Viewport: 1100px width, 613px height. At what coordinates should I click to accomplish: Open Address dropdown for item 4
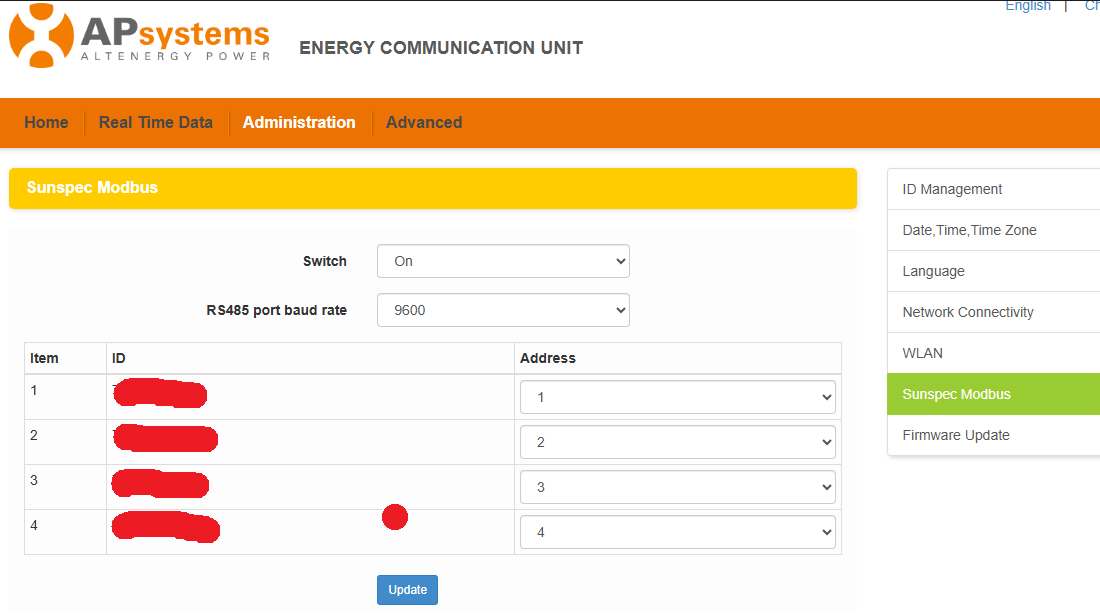[x=677, y=532]
